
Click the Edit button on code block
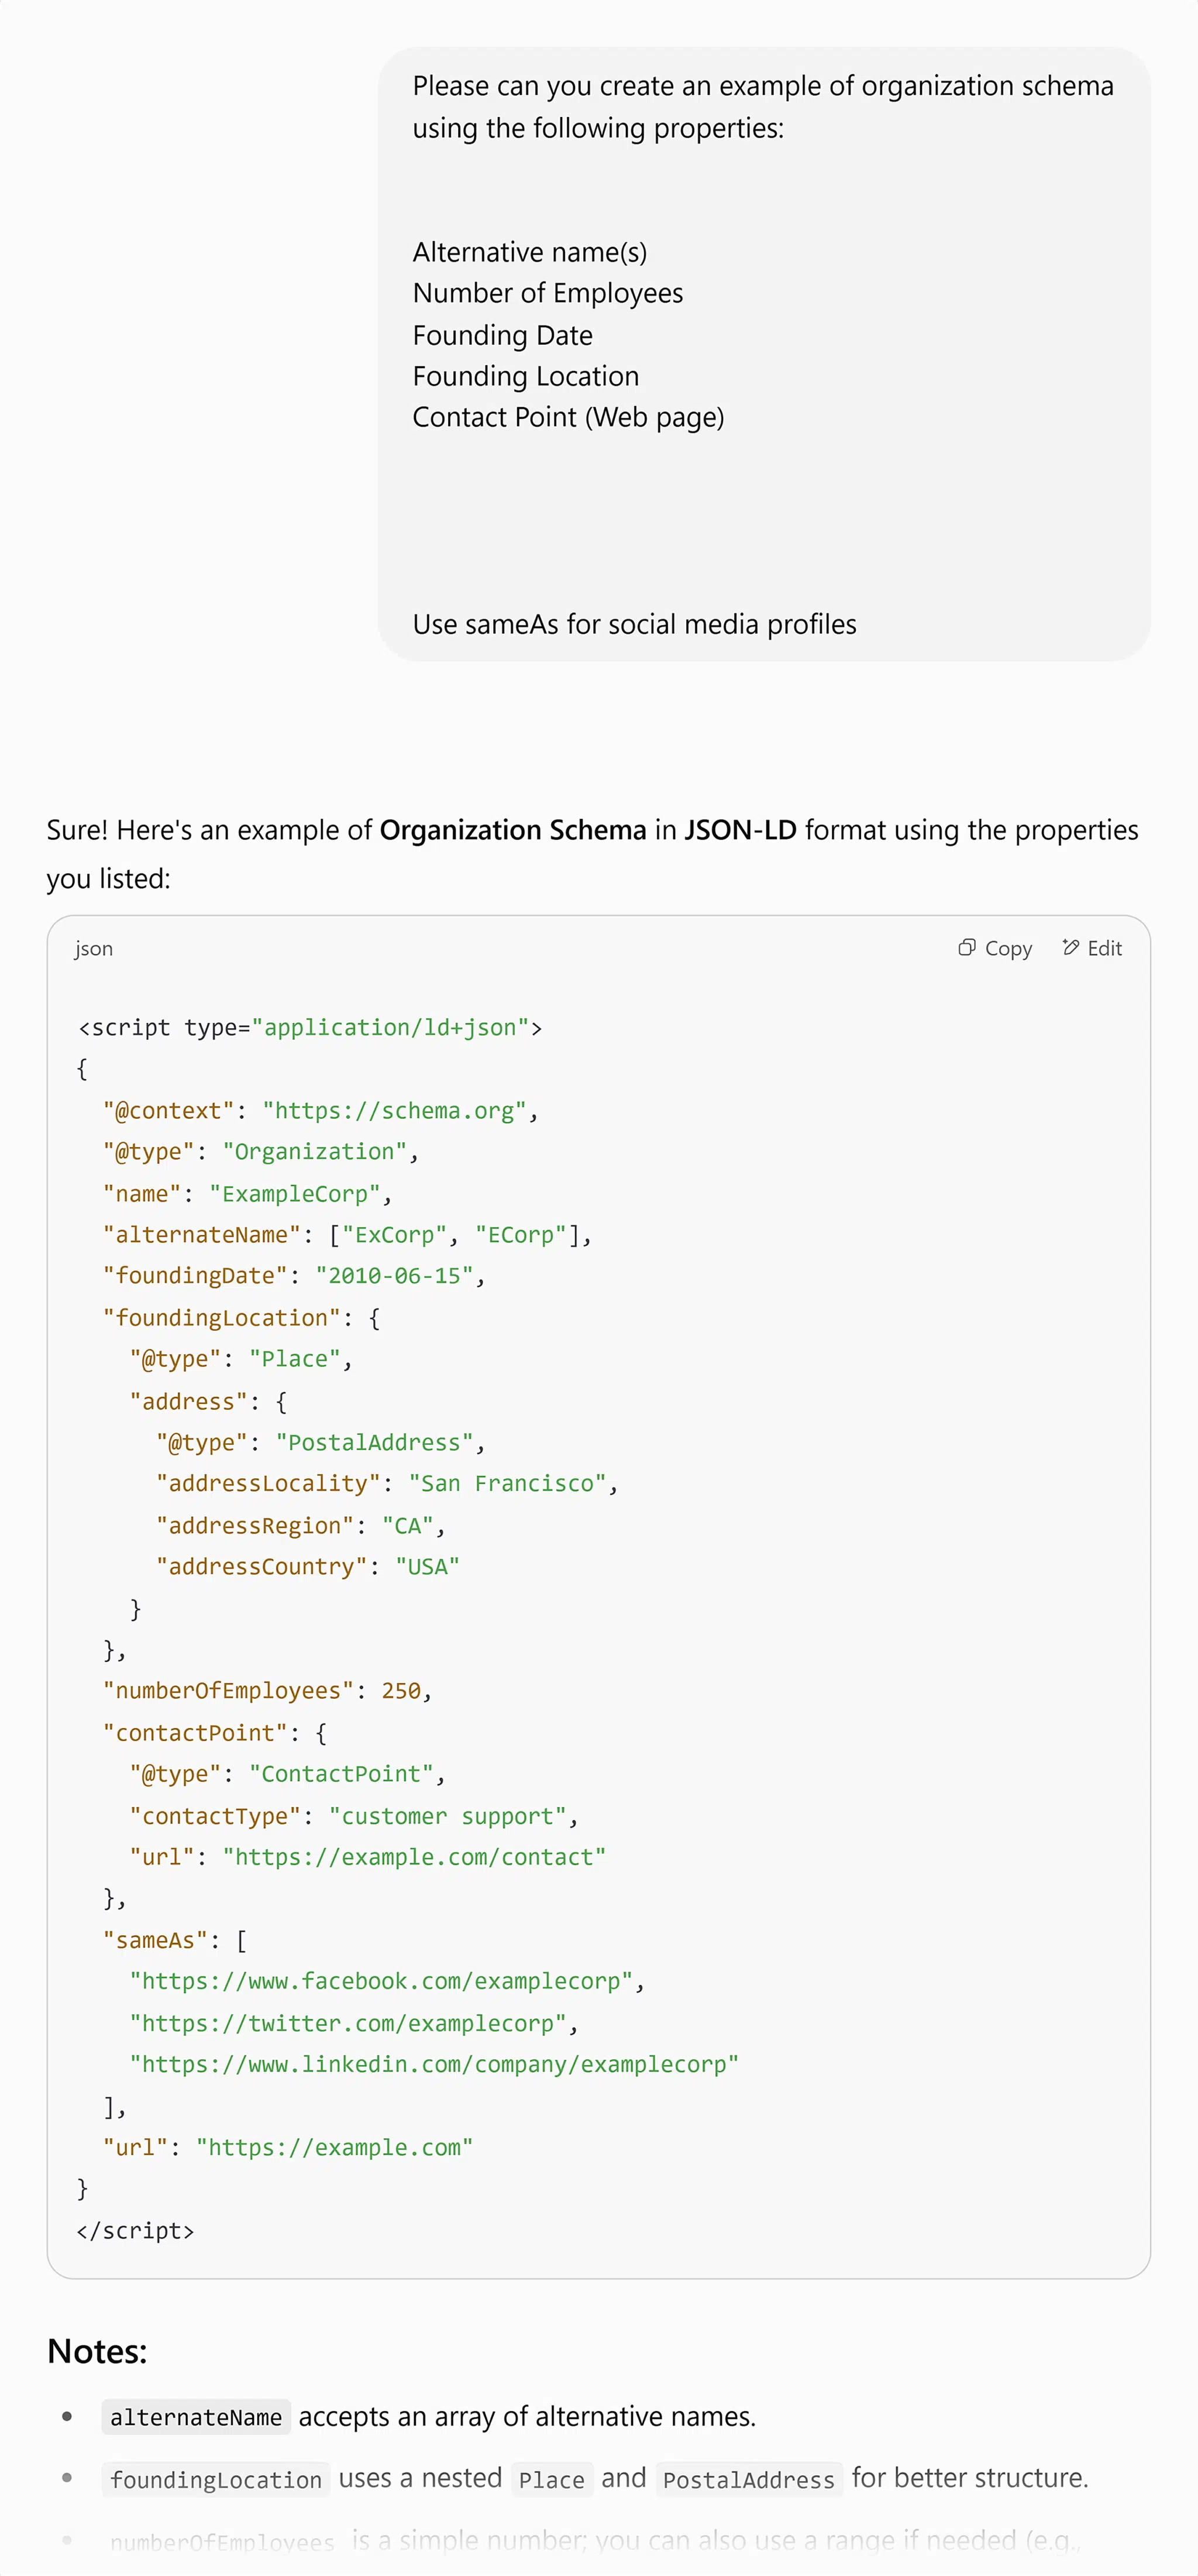tap(1092, 948)
